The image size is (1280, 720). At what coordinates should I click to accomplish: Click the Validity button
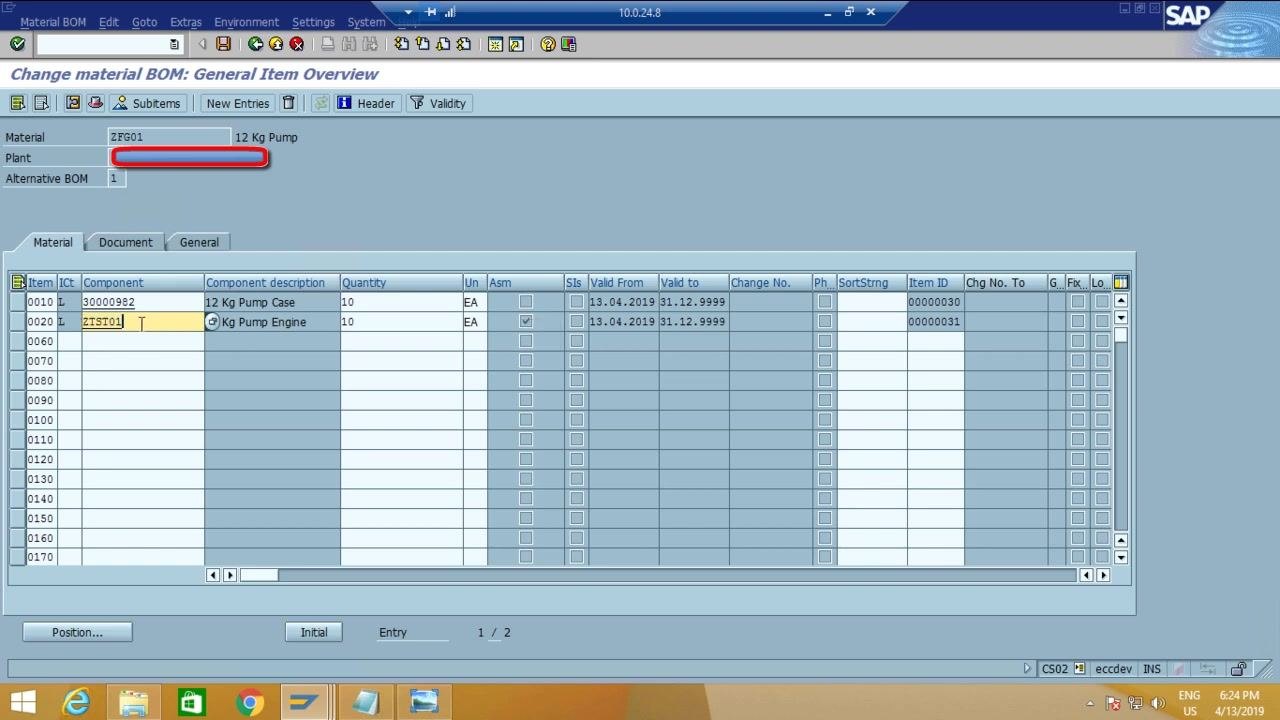point(438,103)
